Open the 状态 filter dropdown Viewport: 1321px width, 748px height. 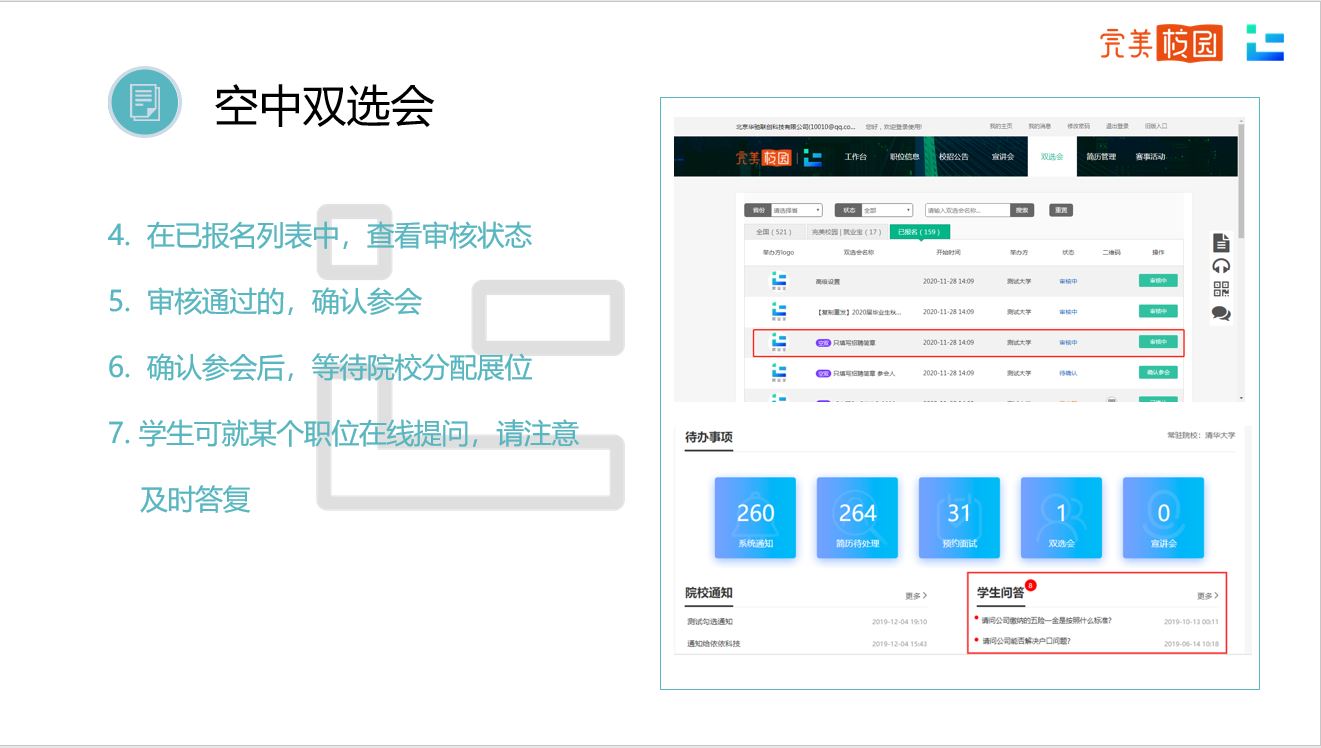pos(886,210)
